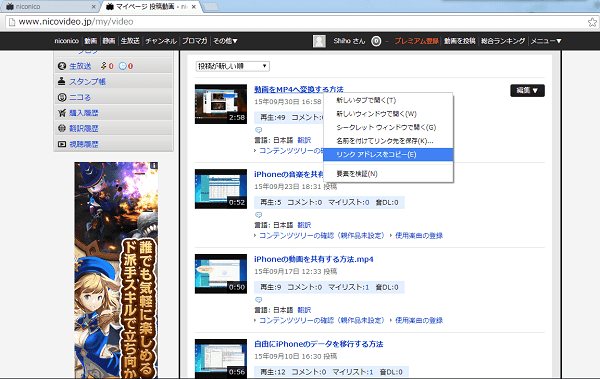Viewport: 600px width, 379px height.
Task: Select リンク アドレスをコピー(E) in context menu
Action: pos(388,154)
